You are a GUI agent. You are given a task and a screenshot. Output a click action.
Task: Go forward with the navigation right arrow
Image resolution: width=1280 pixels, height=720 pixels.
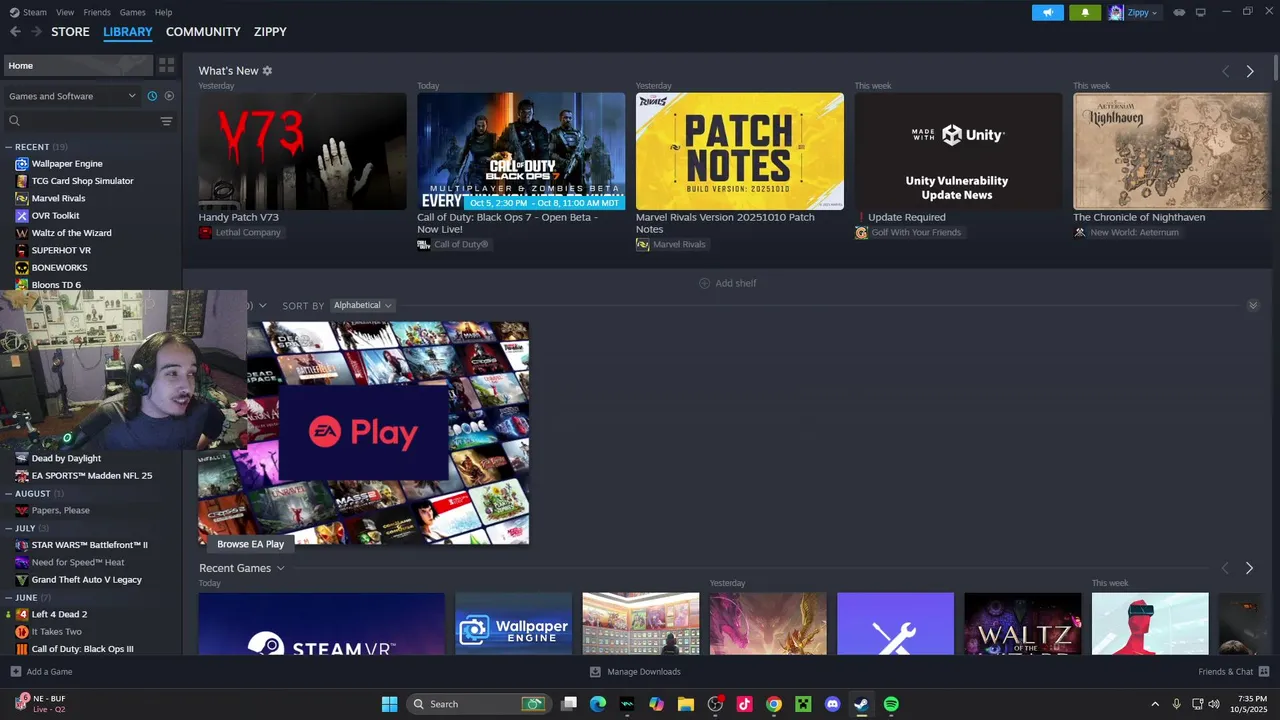point(37,32)
